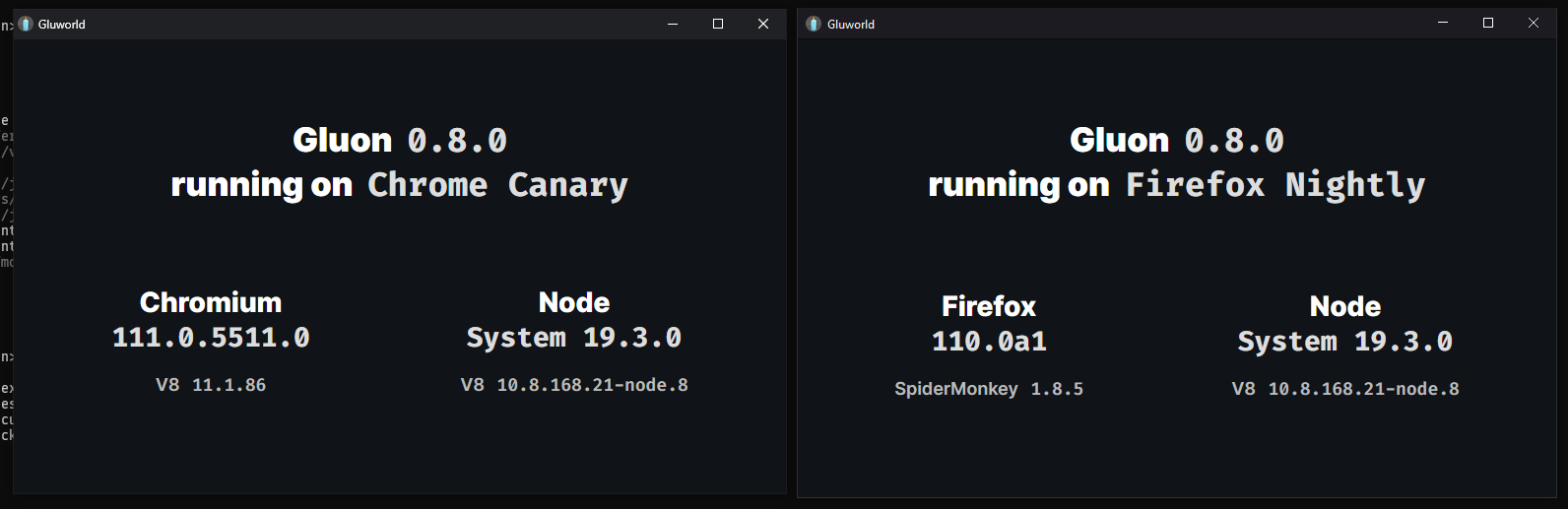The height and width of the screenshot is (509, 1568).
Task: Close the Chrome Canary Gluworld window
Action: click(763, 24)
